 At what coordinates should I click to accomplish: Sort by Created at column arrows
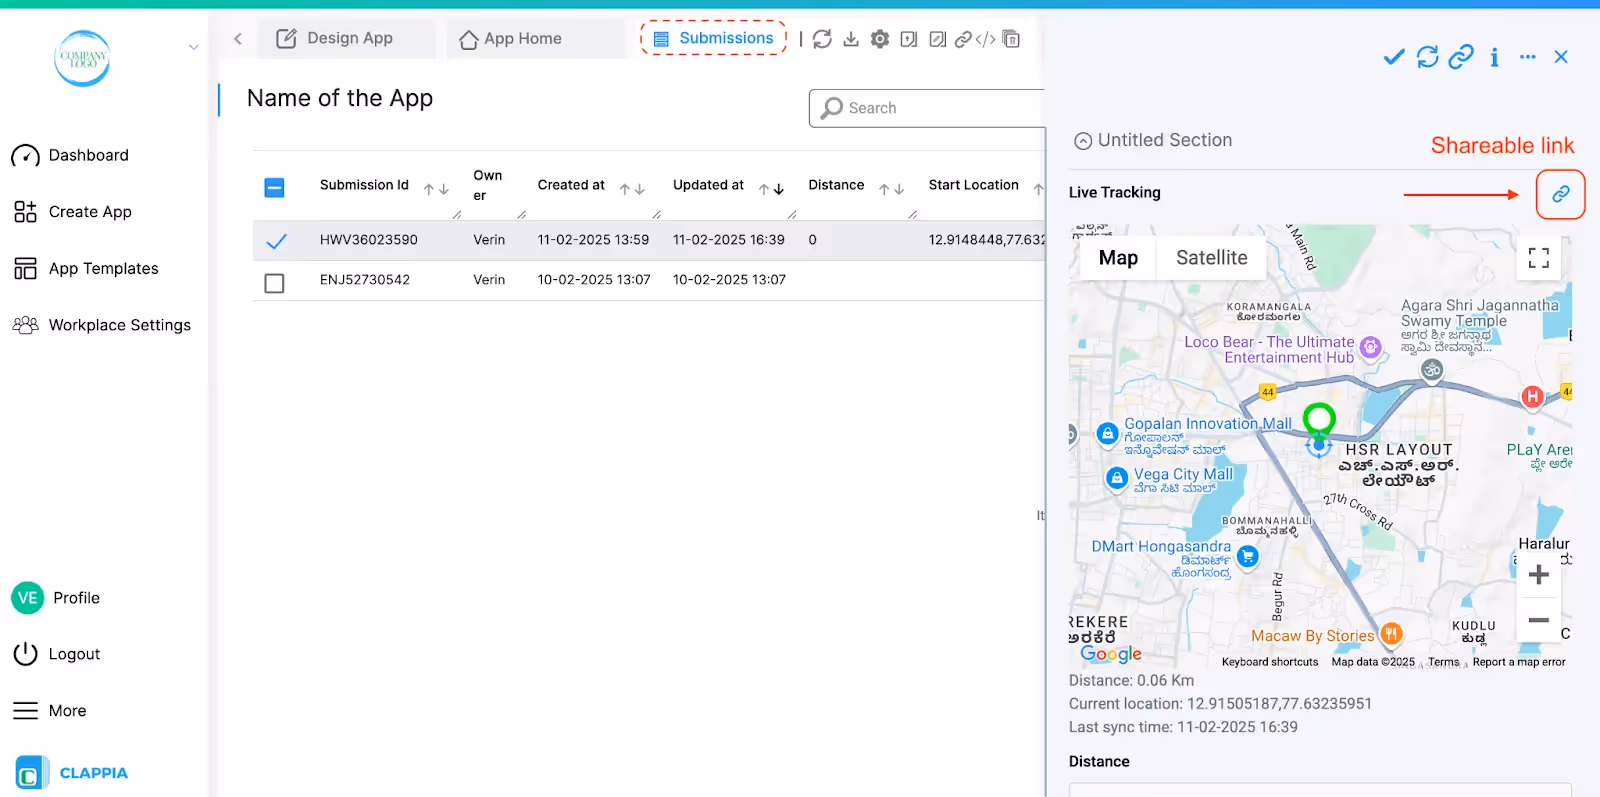click(632, 189)
